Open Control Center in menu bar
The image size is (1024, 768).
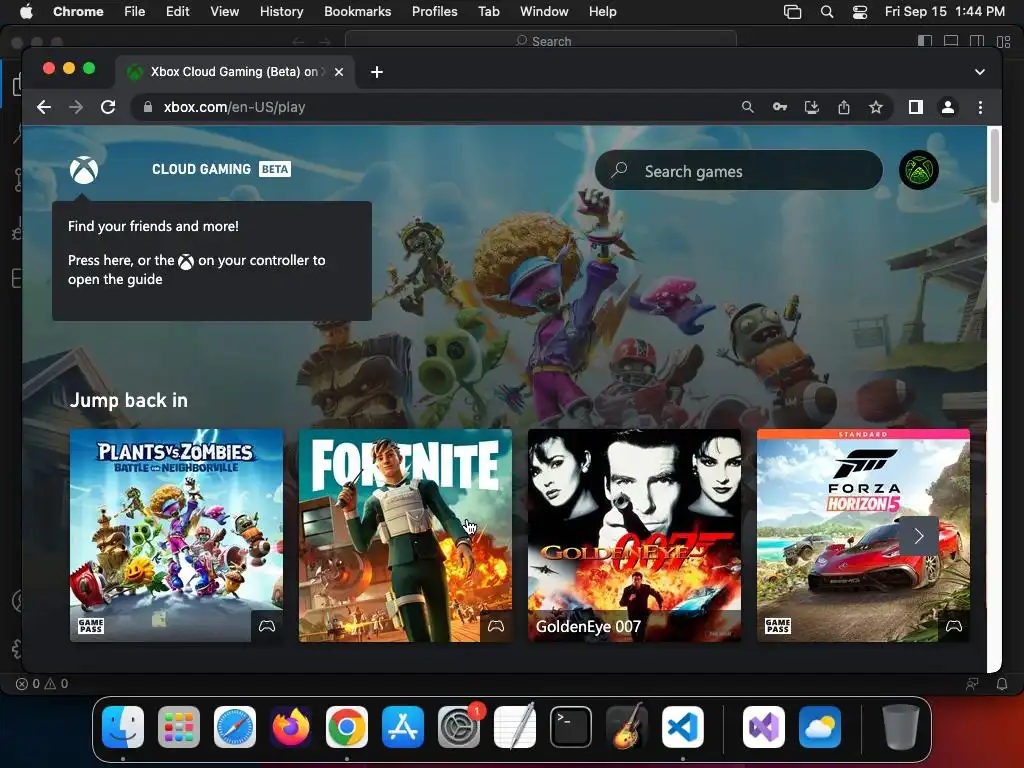pyautogui.click(x=859, y=12)
